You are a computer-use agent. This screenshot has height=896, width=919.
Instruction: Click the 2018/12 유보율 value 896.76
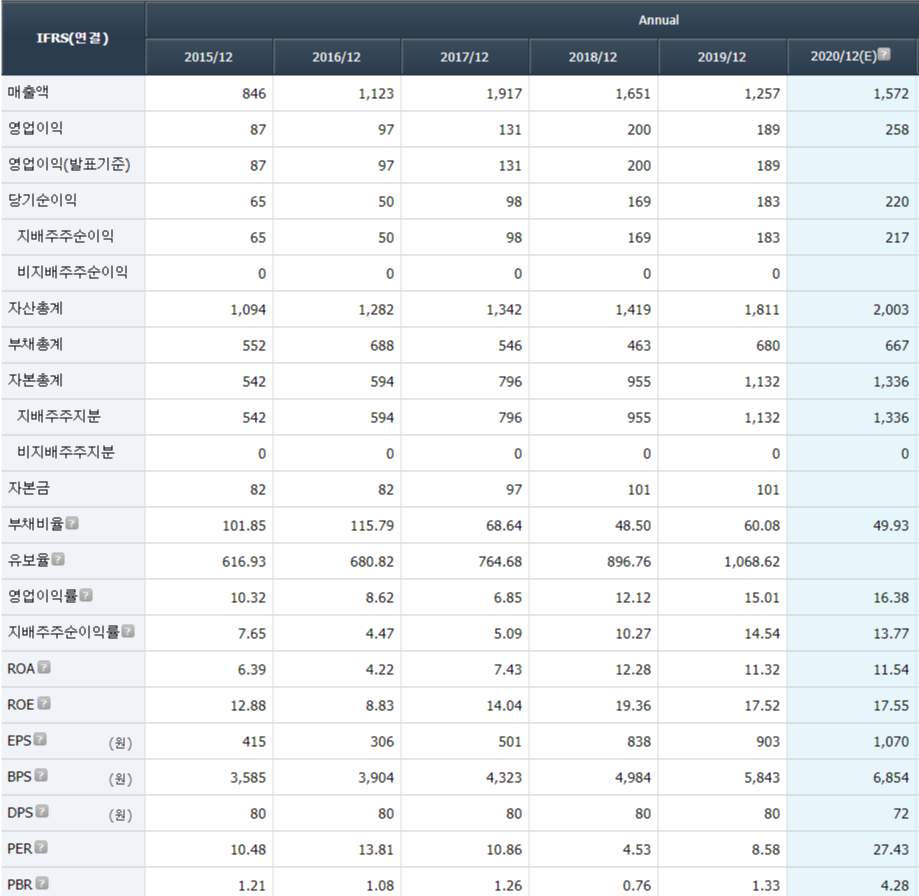(629, 562)
